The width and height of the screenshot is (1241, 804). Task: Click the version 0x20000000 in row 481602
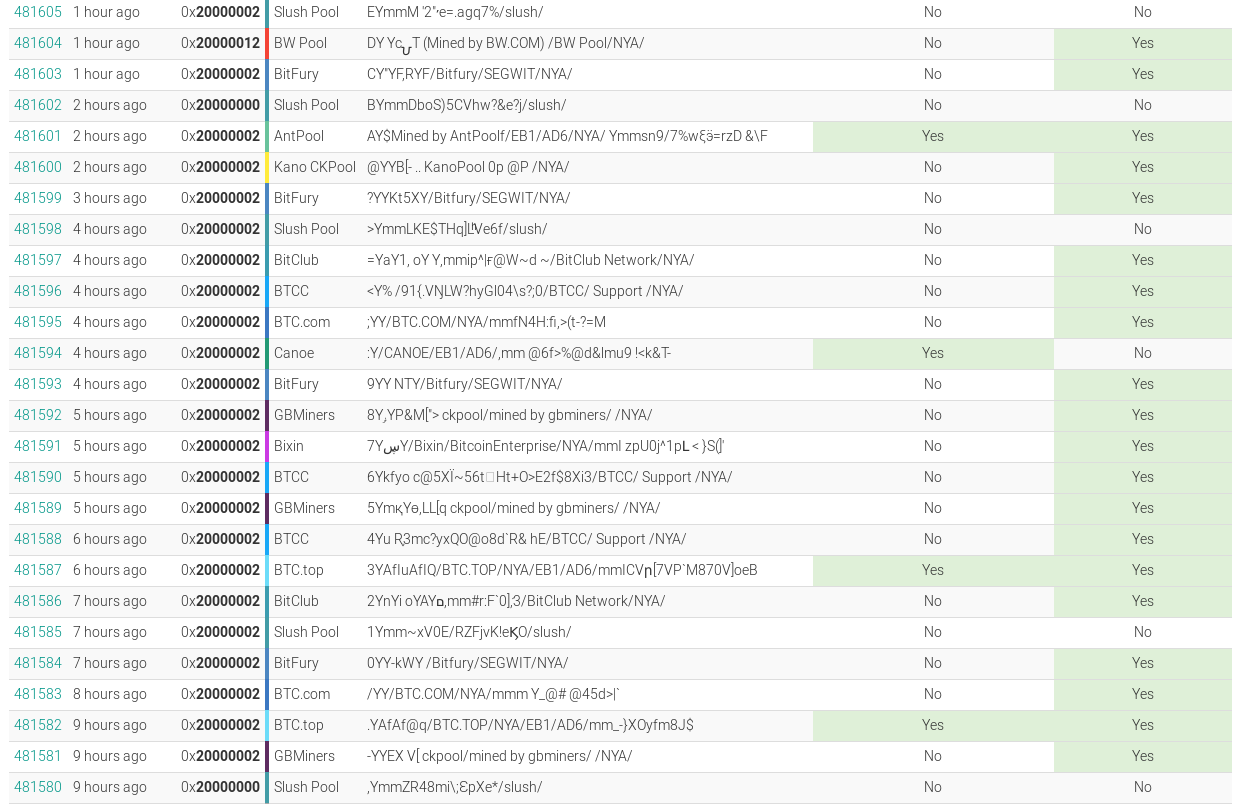tap(220, 105)
